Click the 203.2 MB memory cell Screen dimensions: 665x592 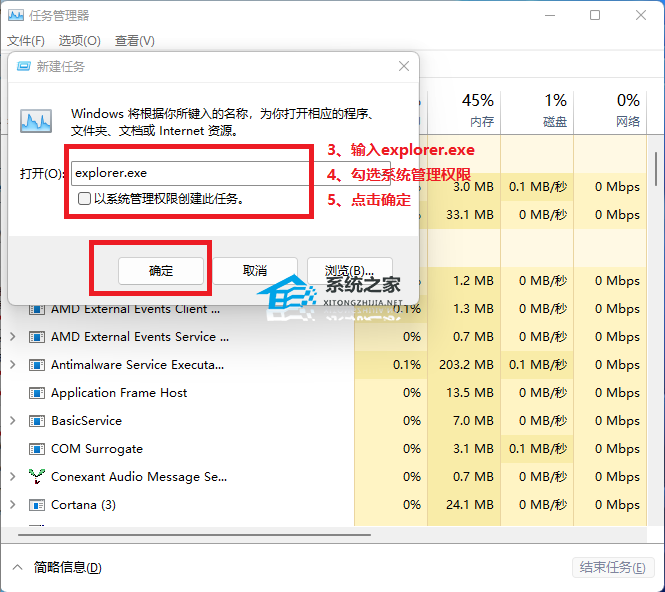click(x=466, y=365)
